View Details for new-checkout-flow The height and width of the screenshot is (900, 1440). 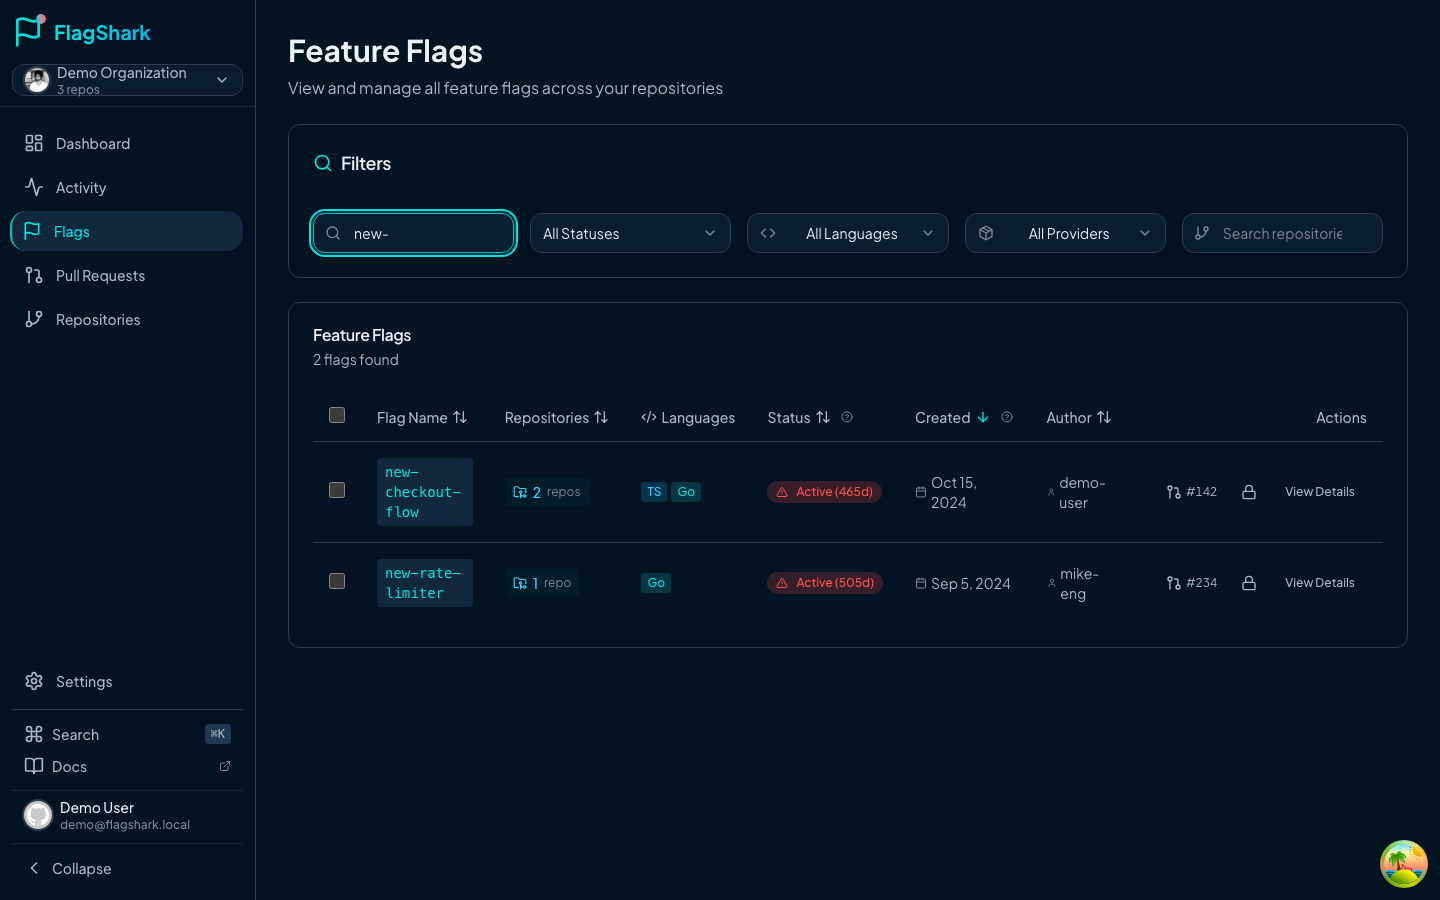click(x=1319, y=492)
